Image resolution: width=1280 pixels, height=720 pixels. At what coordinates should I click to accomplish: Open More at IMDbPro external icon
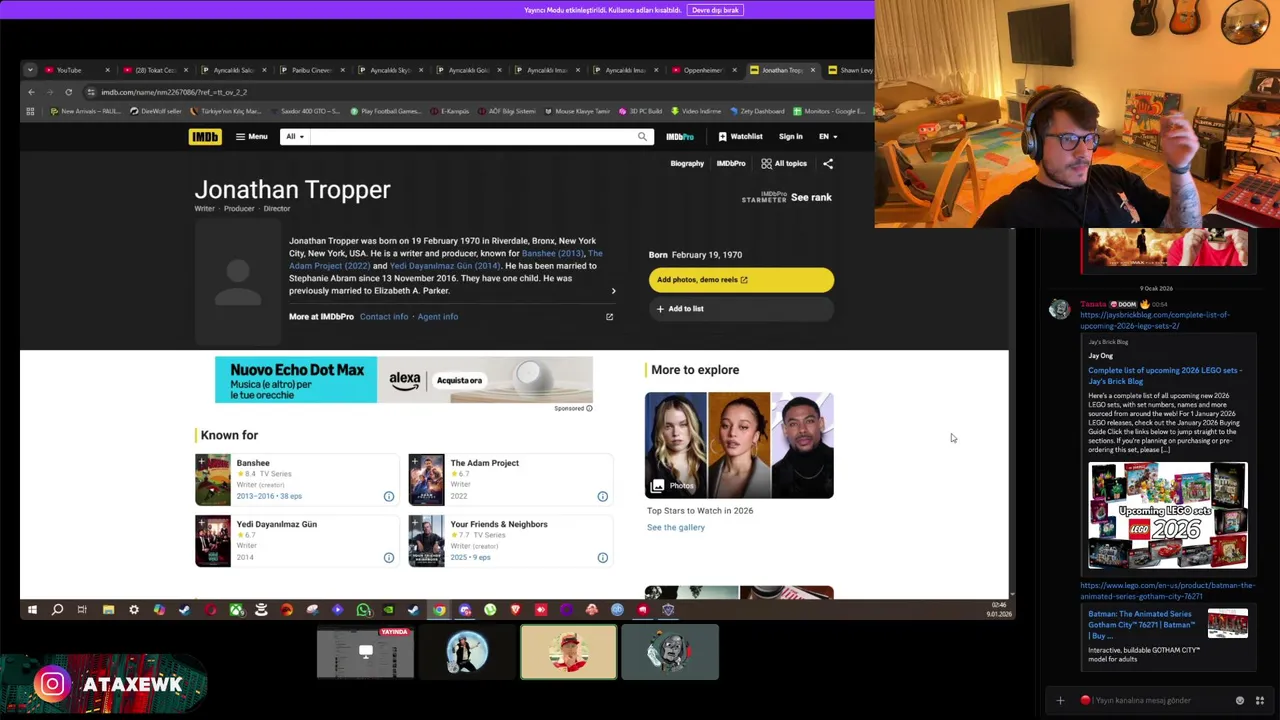[609, 317]
